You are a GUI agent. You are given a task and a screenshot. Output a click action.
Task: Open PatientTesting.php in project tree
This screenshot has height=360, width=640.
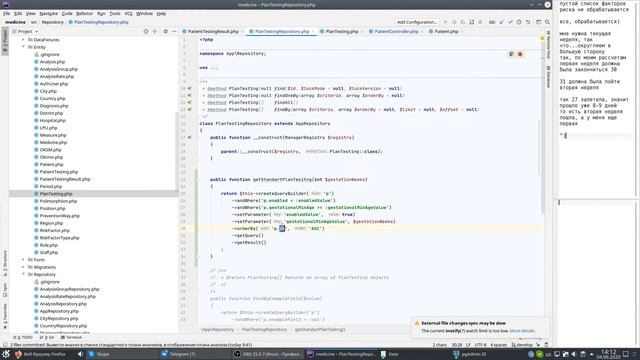59,172
